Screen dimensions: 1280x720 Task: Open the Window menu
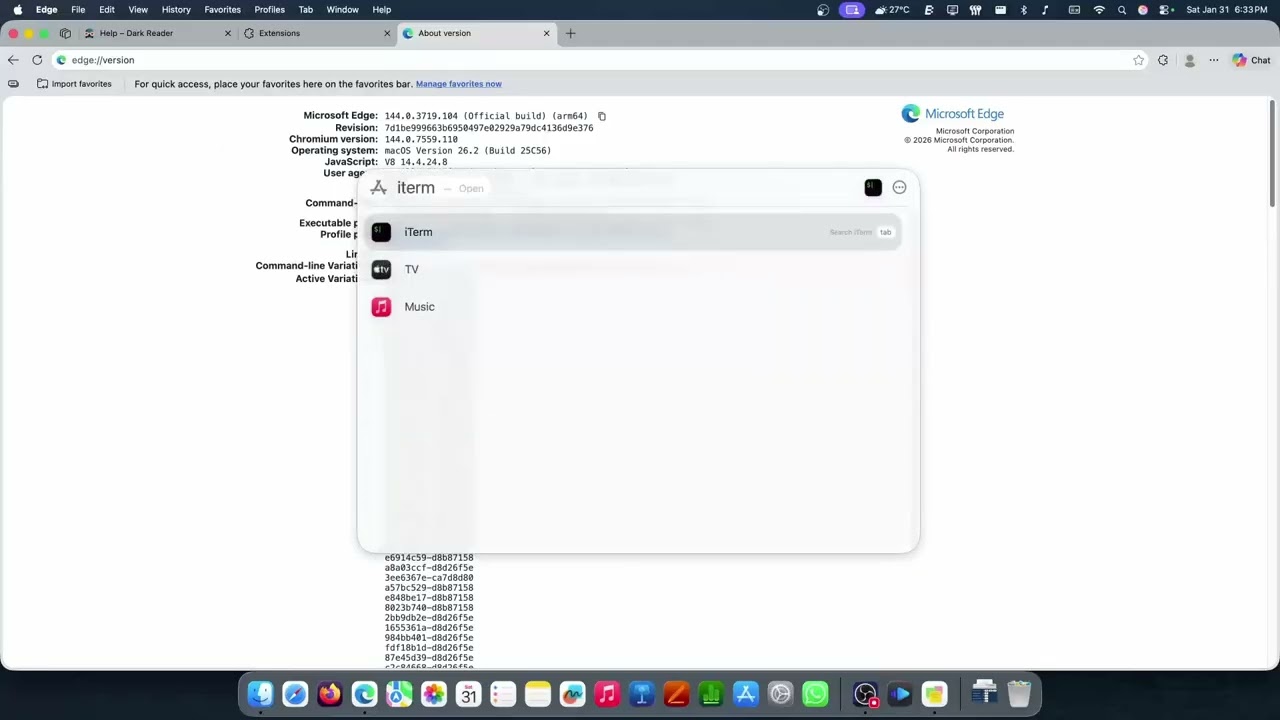pos(342,9)
